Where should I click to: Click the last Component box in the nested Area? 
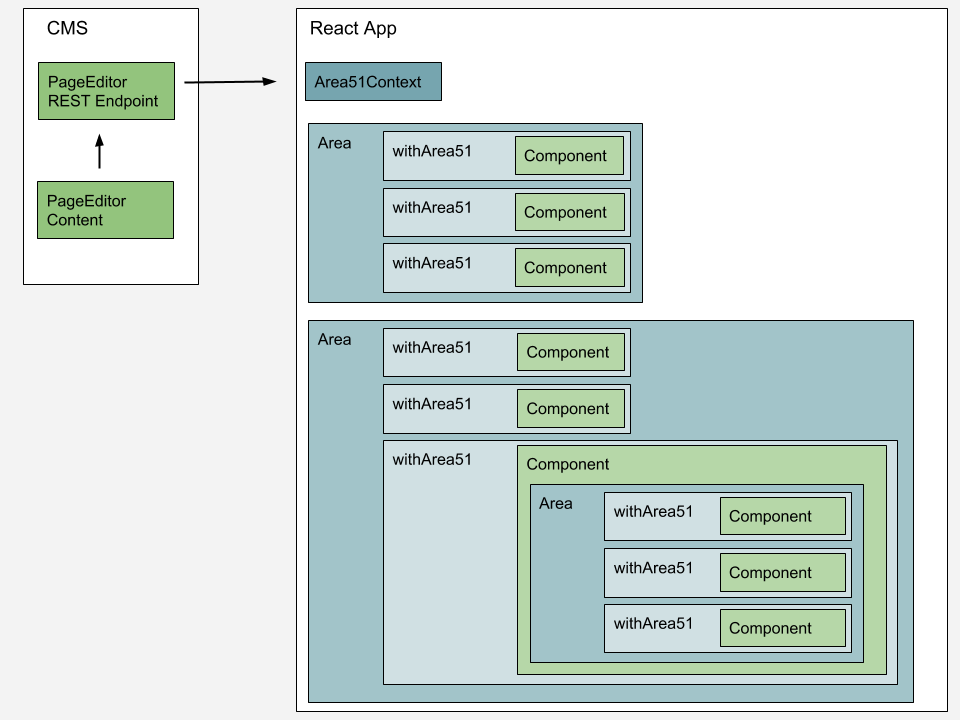(782, 628)
